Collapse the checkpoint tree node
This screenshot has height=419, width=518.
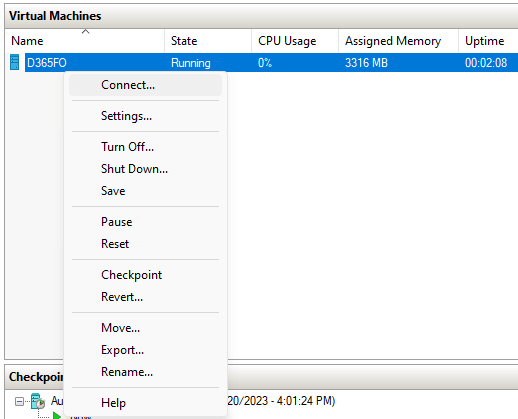click(x=19, y=402)
